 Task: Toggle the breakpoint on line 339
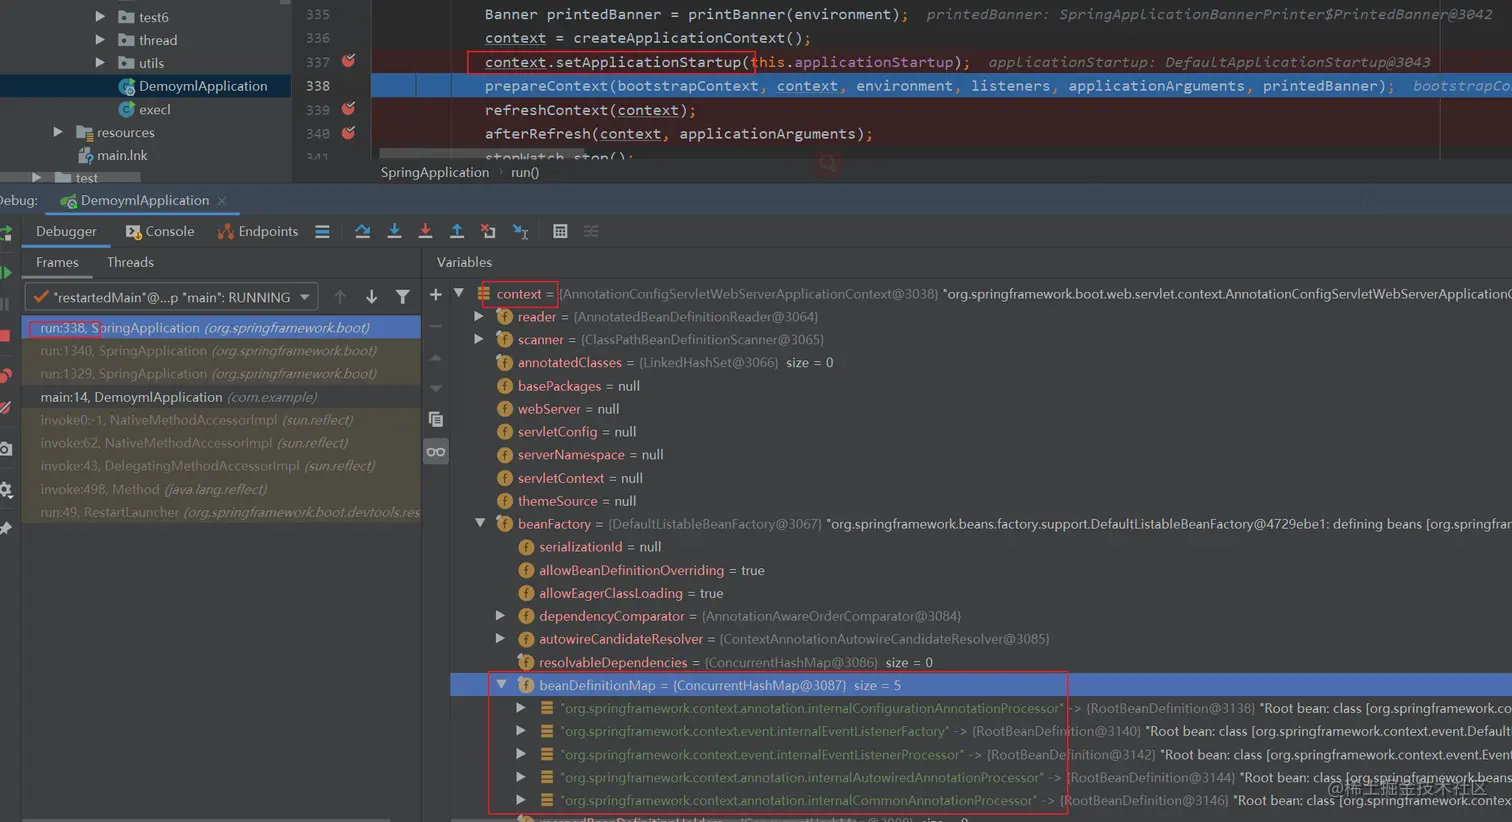[348, 109]
